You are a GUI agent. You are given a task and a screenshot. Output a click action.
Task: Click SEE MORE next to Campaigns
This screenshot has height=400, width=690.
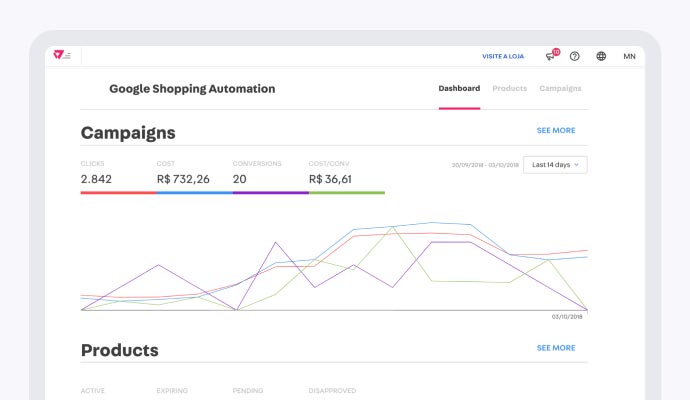[556, 130]
